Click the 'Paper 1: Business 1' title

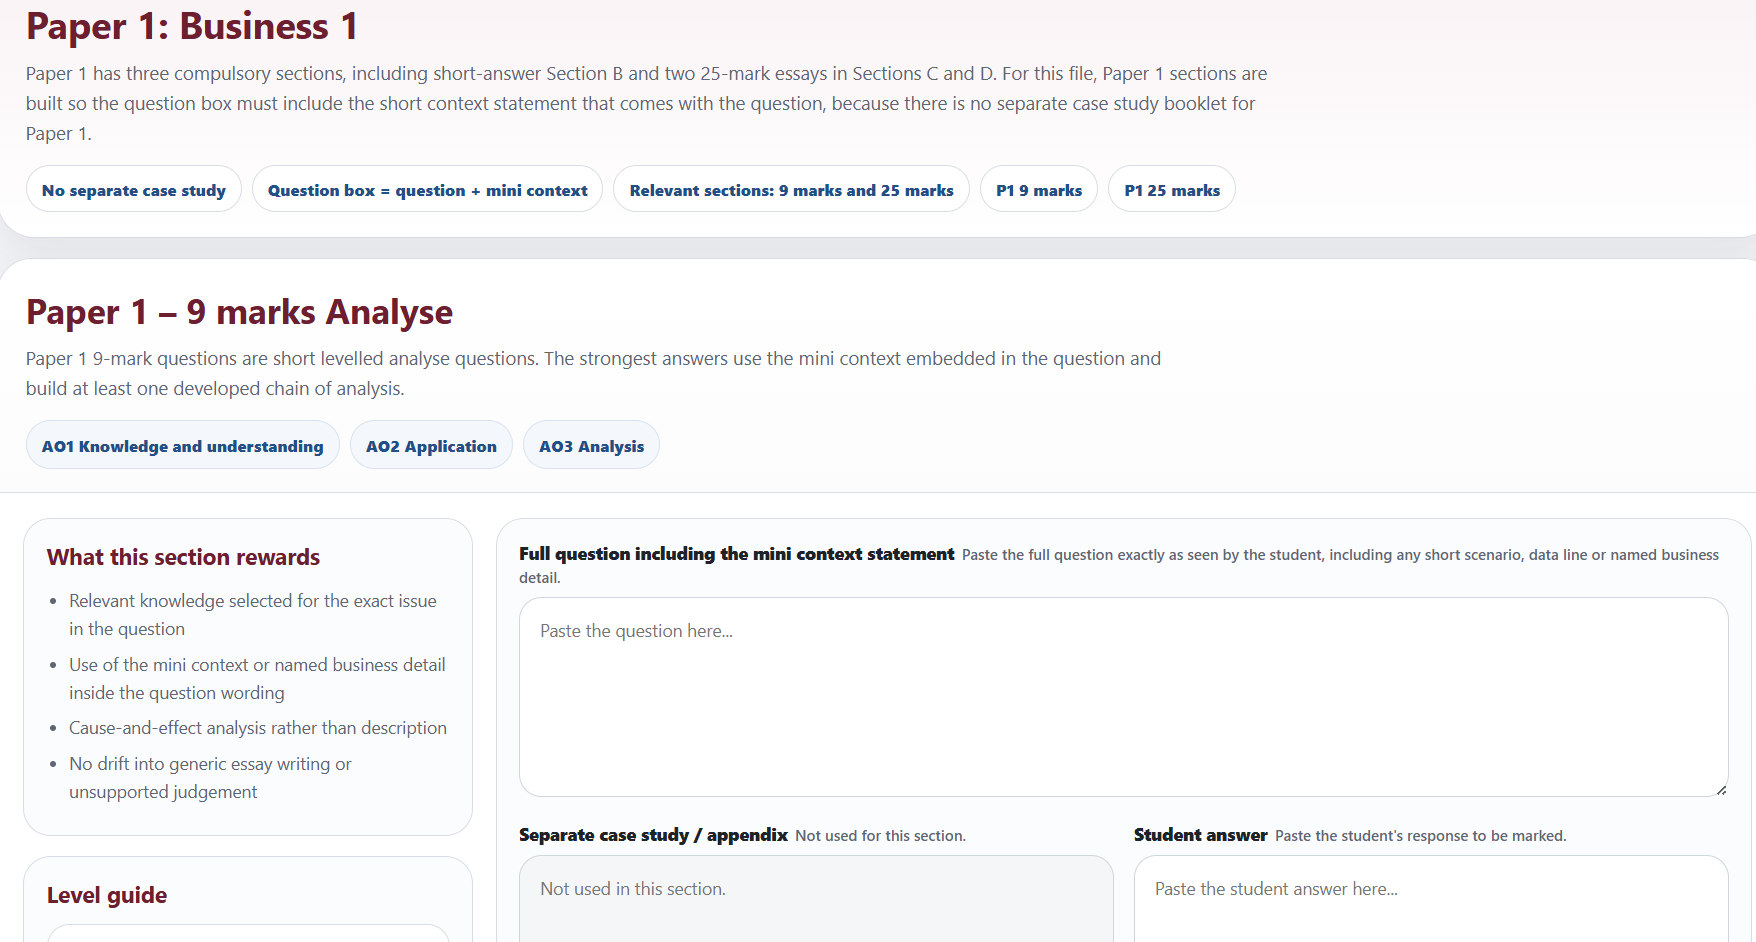tap(192, 26)
